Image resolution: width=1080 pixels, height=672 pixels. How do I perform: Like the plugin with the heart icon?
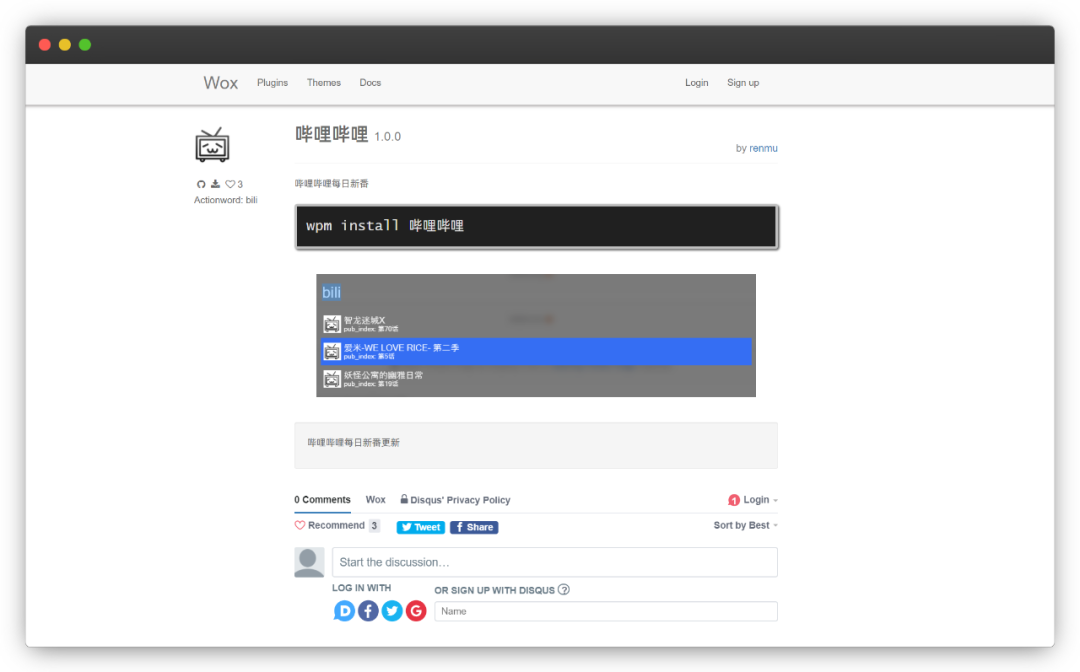pyautogui.click(x=230, y=184)
